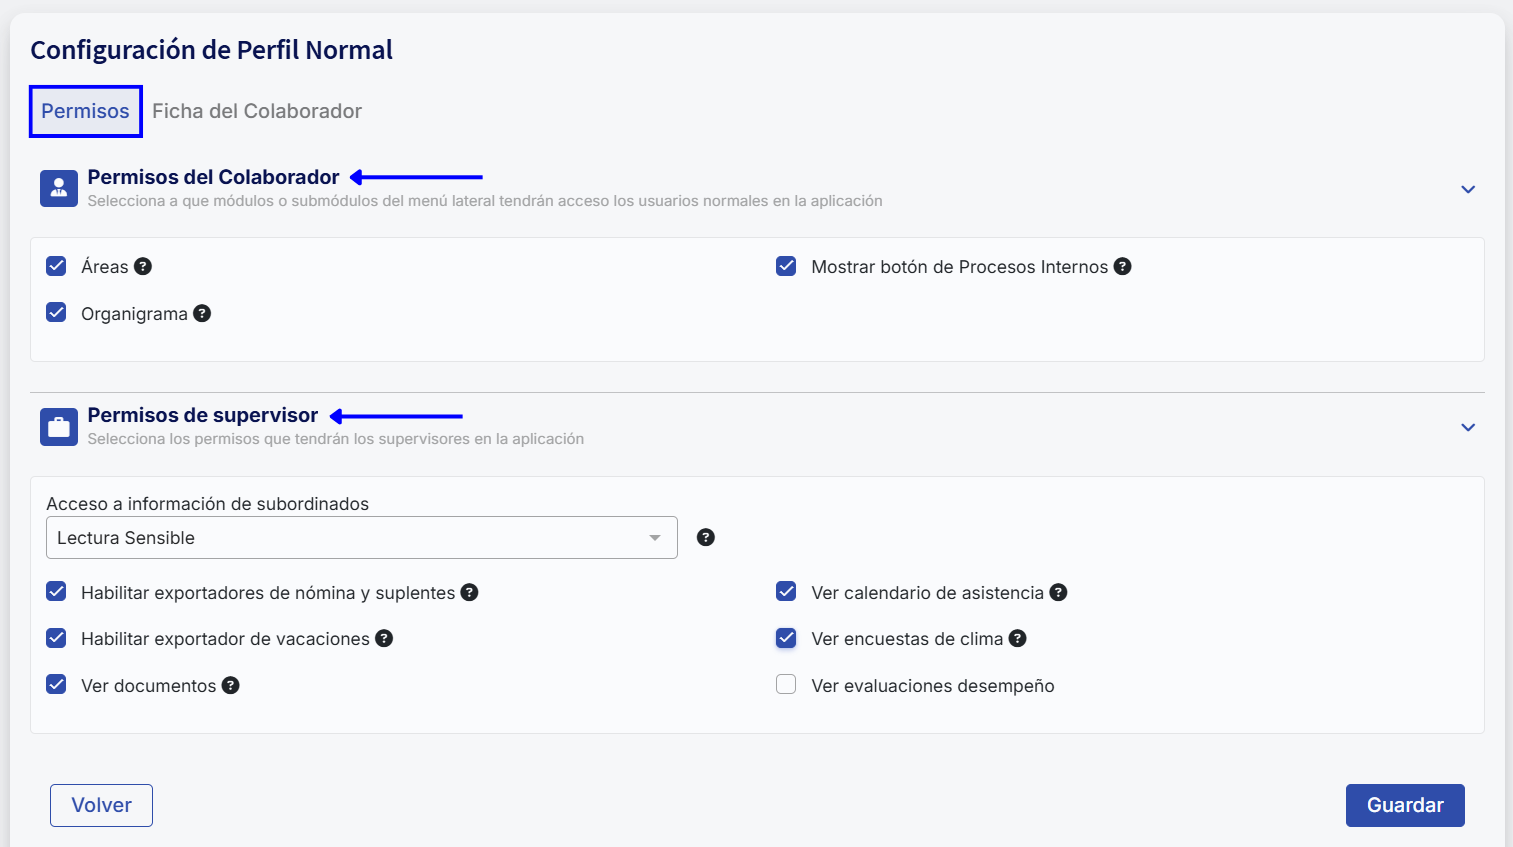
Task: Collapse the Permisos de supervisor section chevron
Action: coord(1467,427)
